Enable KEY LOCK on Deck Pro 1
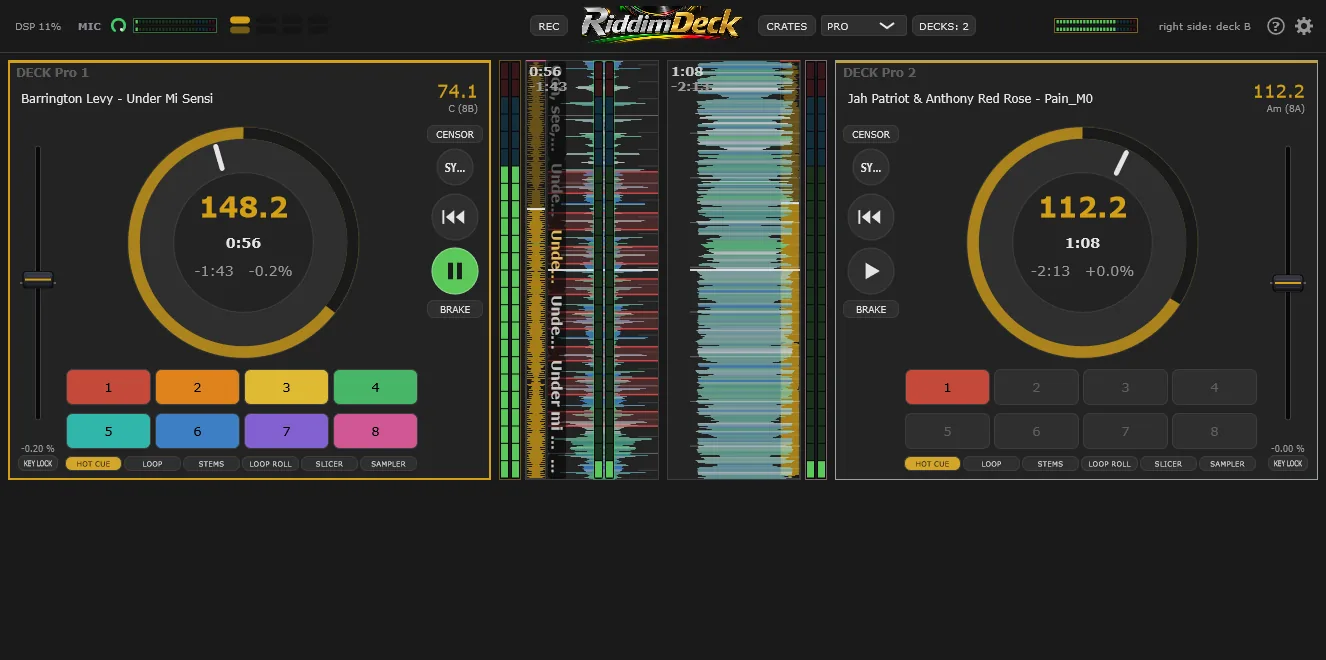 [38, 463]
